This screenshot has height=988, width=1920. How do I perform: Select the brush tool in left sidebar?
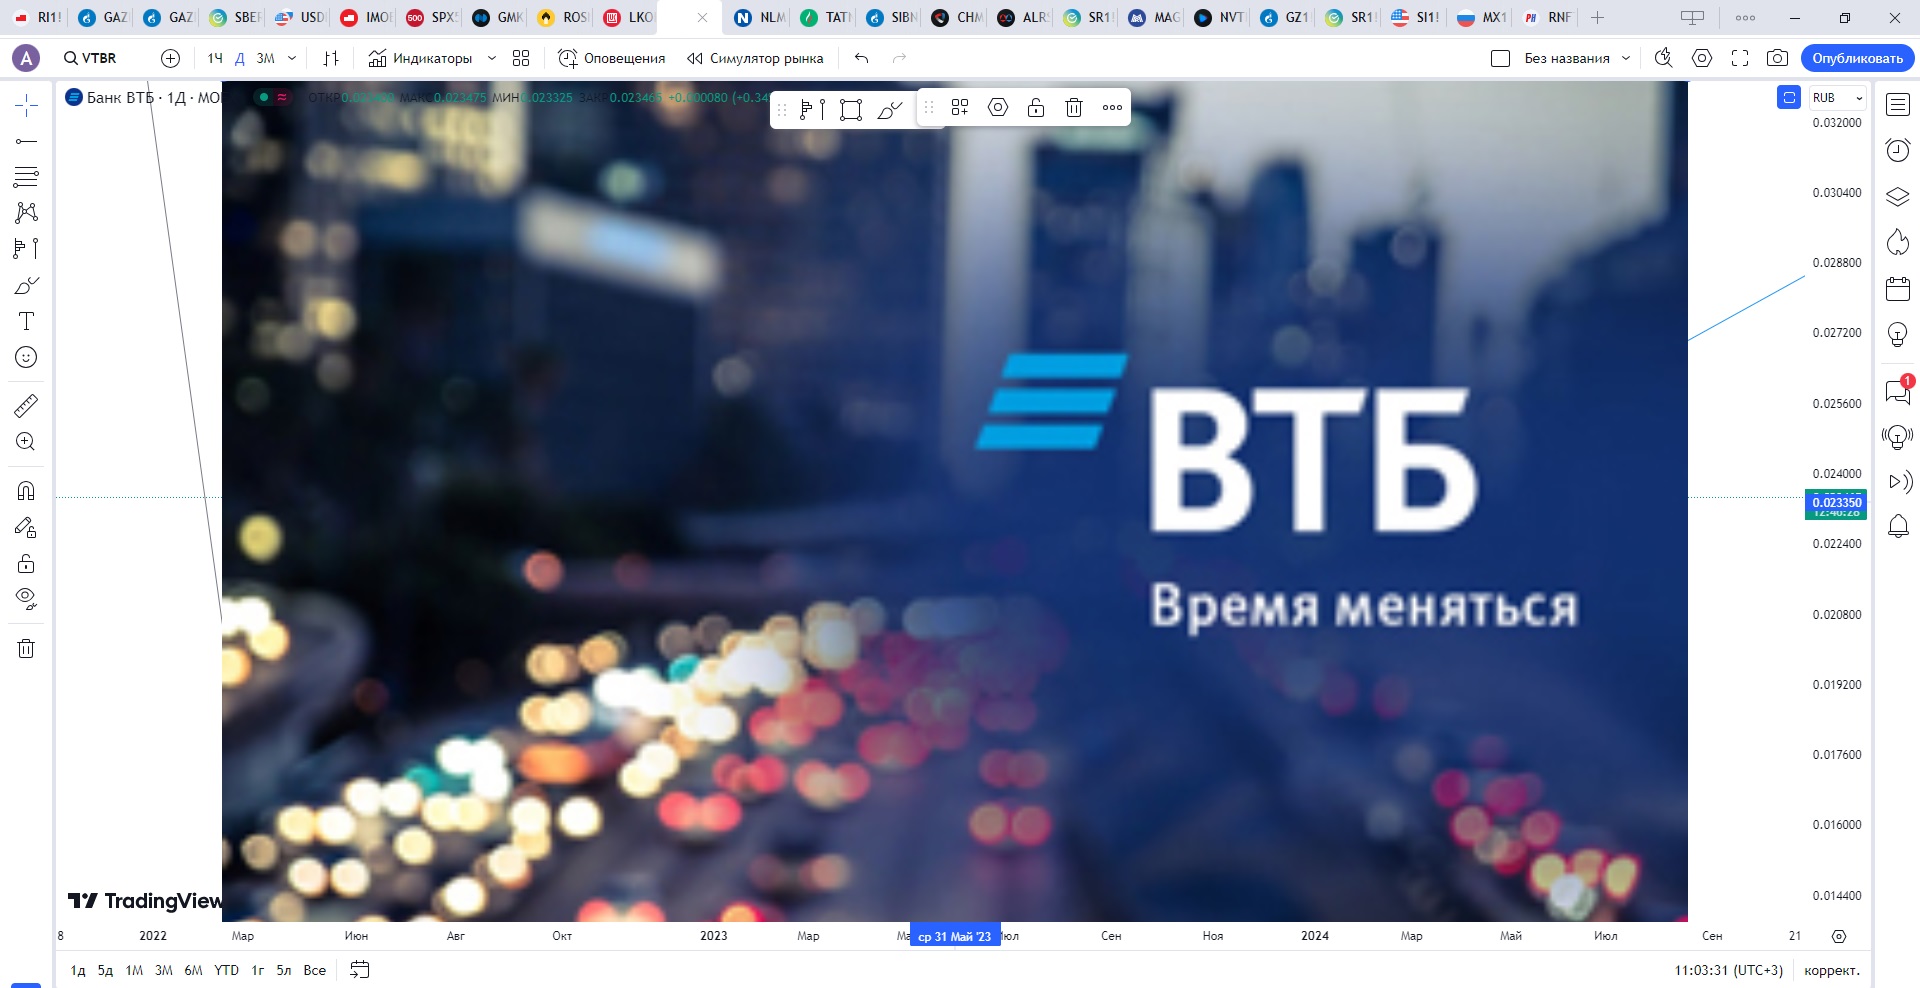coord(26,285)
